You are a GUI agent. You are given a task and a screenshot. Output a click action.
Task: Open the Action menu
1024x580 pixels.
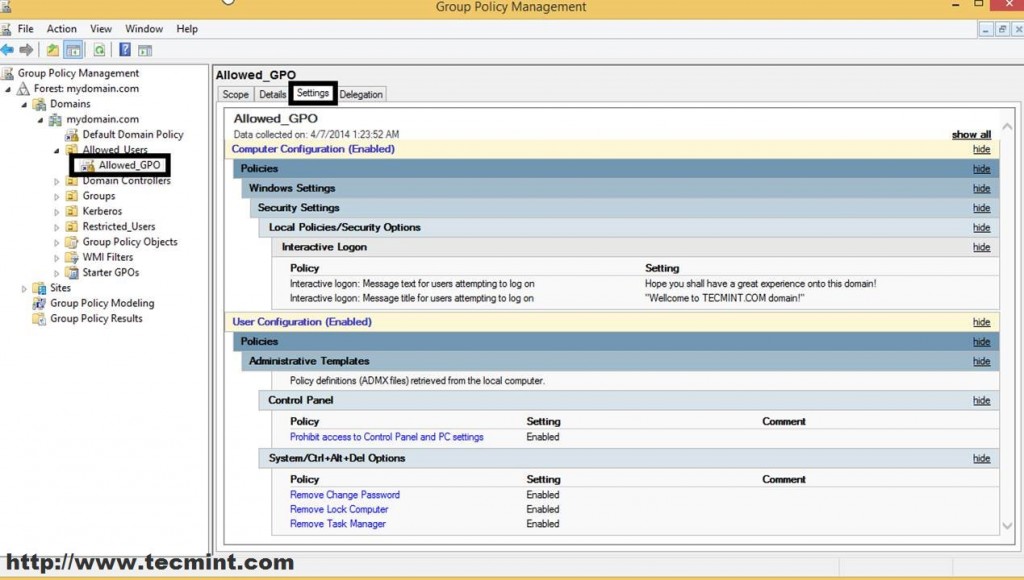[61, 29]
